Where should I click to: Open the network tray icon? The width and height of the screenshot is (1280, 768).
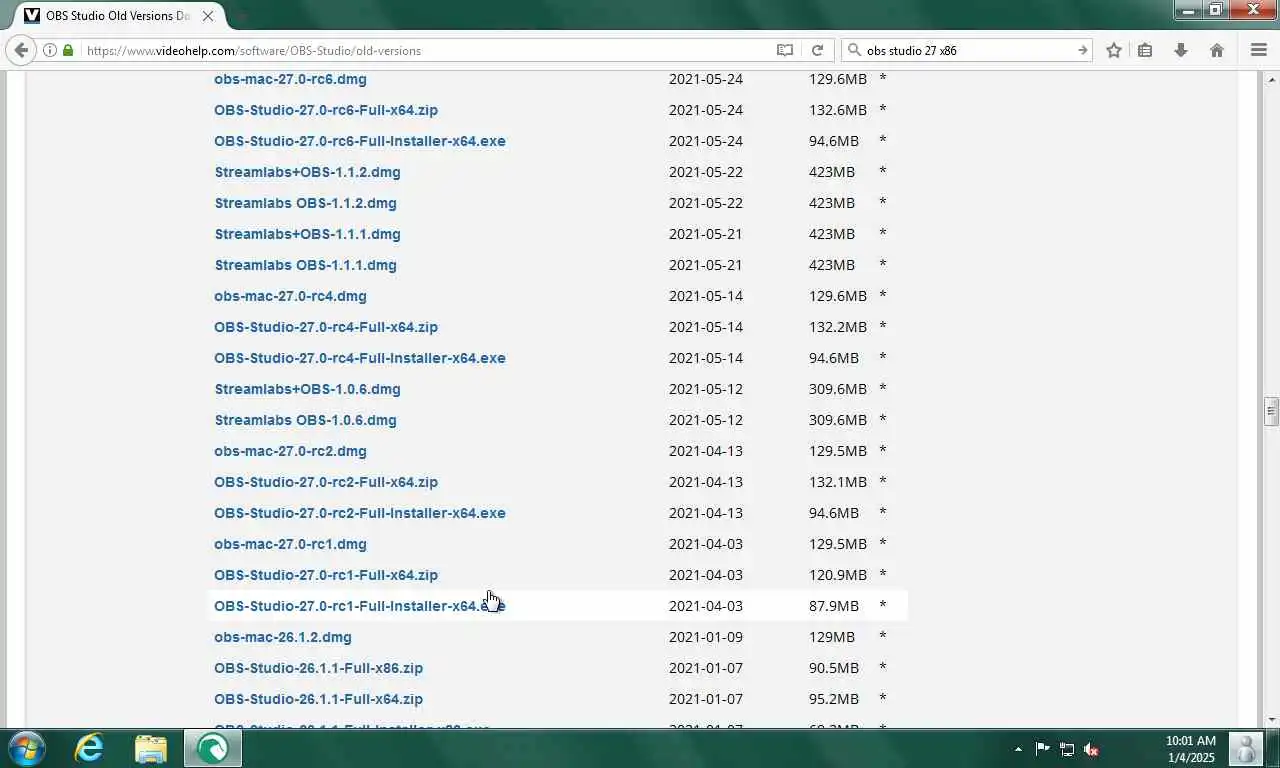click(1067, 749)
